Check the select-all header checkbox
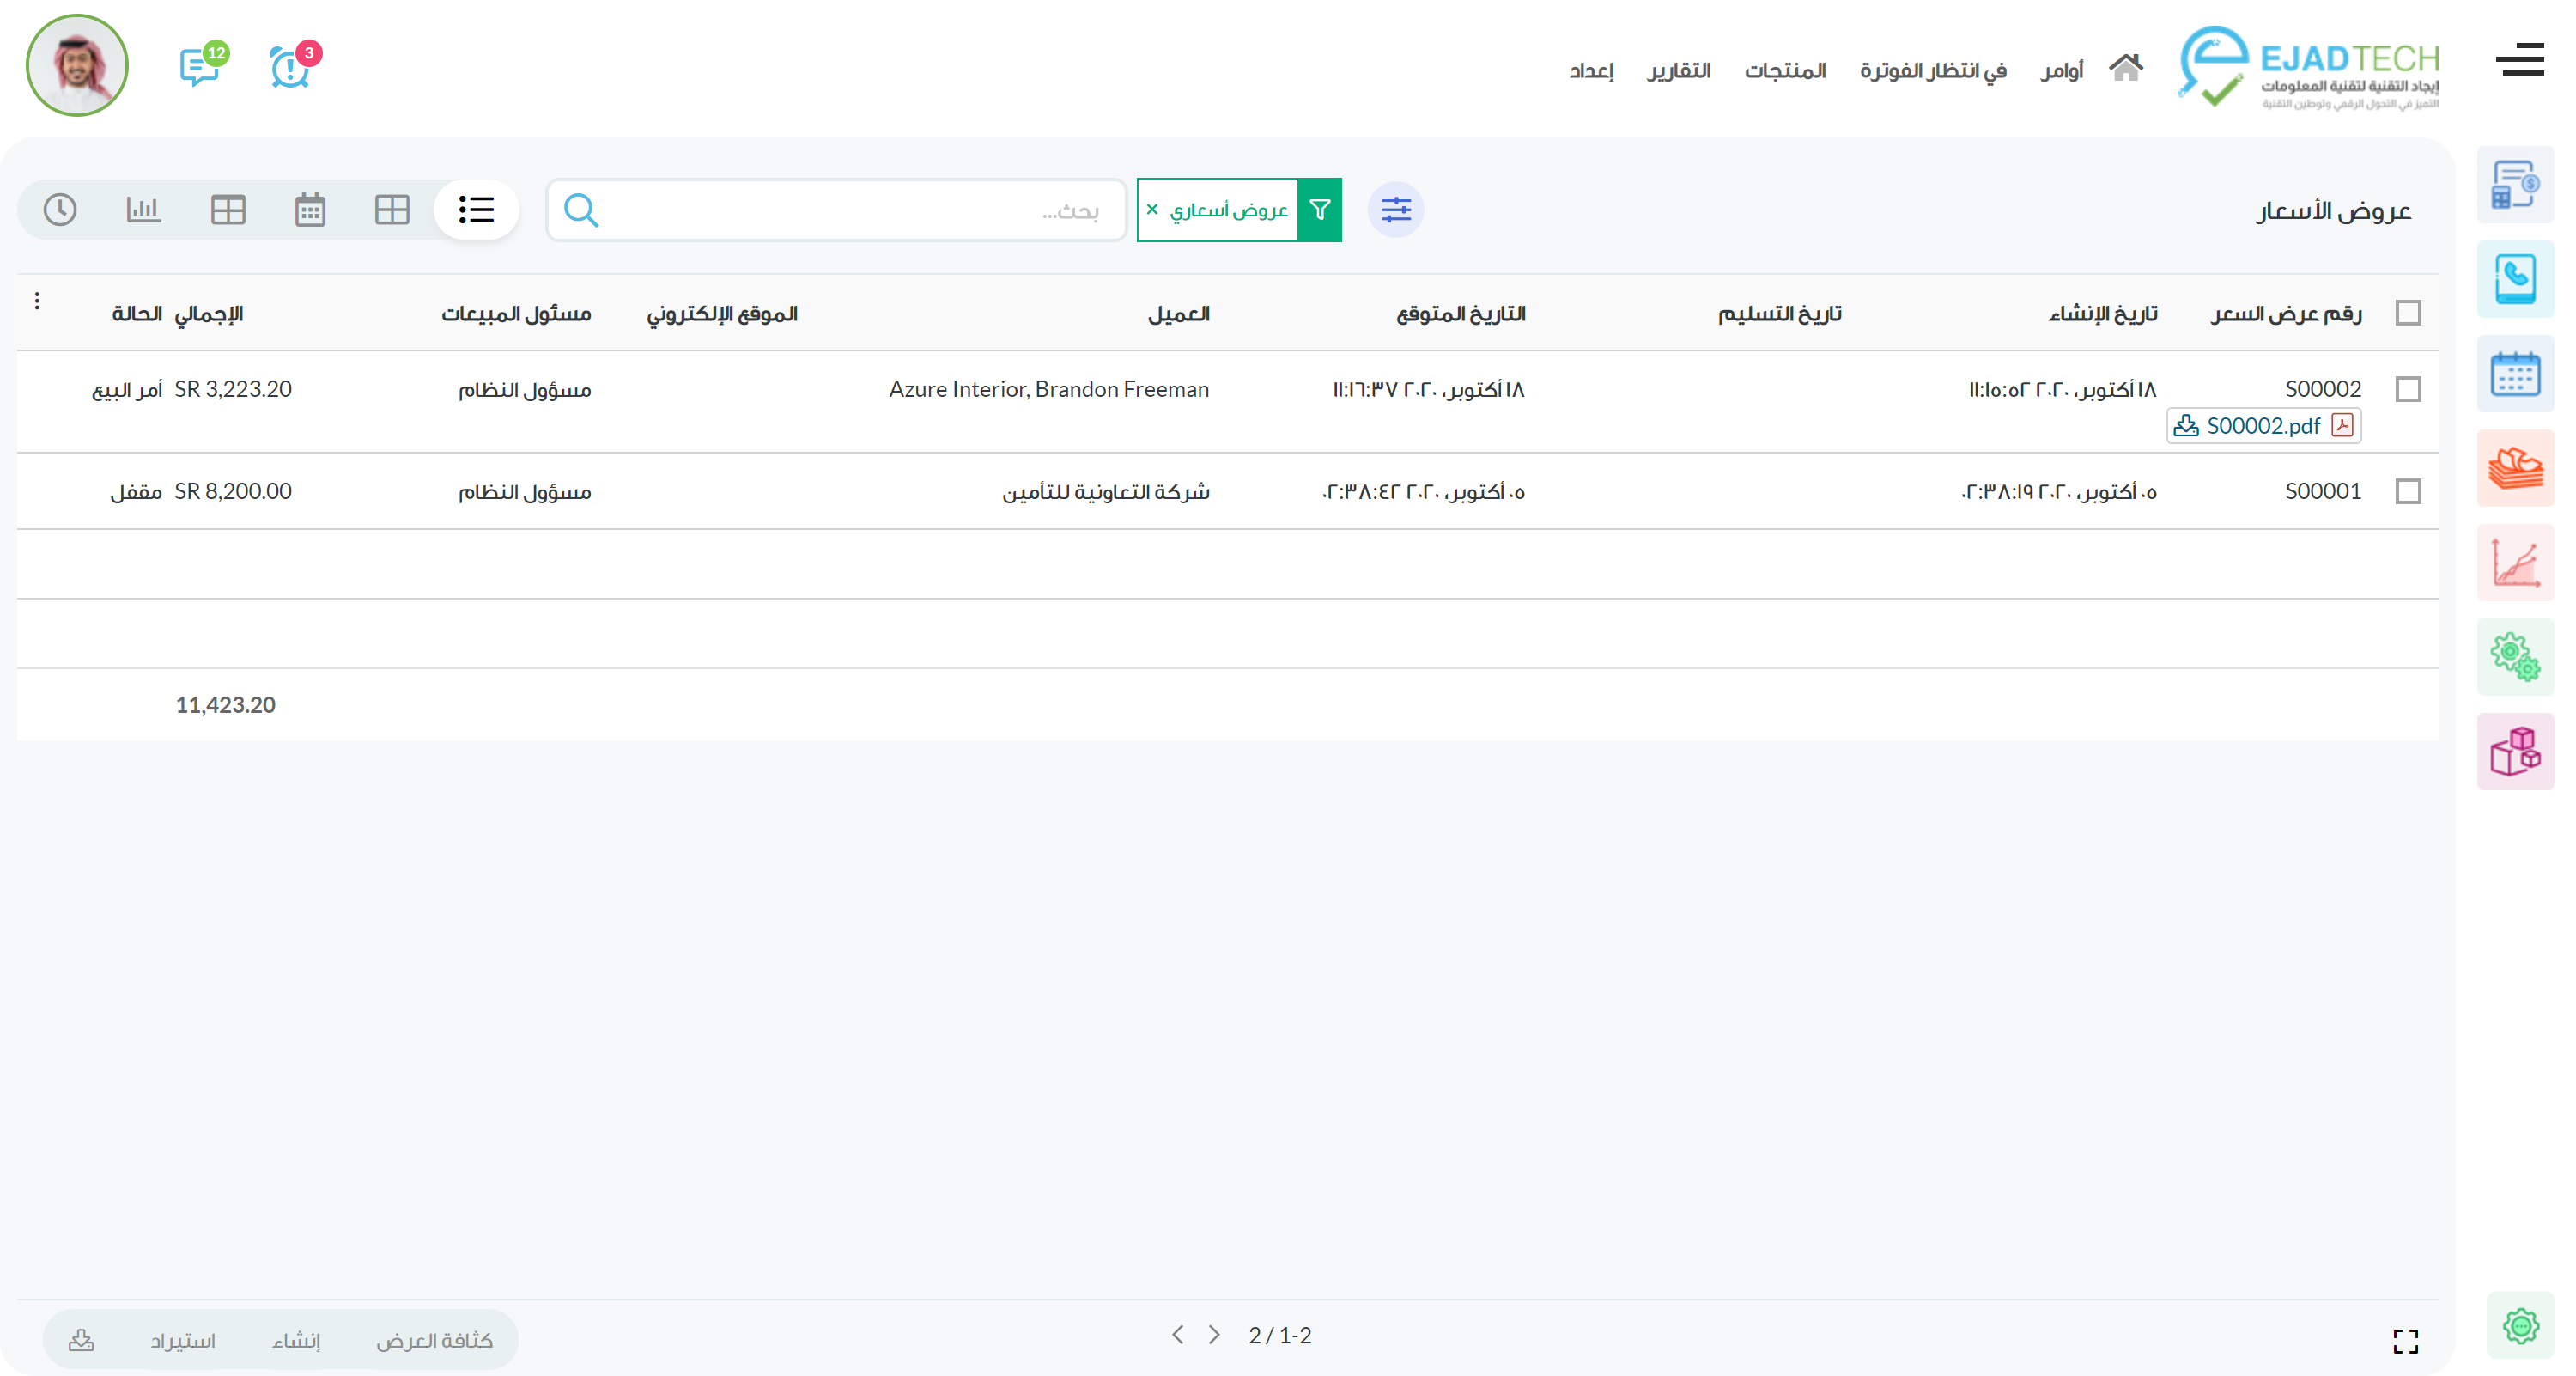The image size is (2576, 1376). [2408, 313]
